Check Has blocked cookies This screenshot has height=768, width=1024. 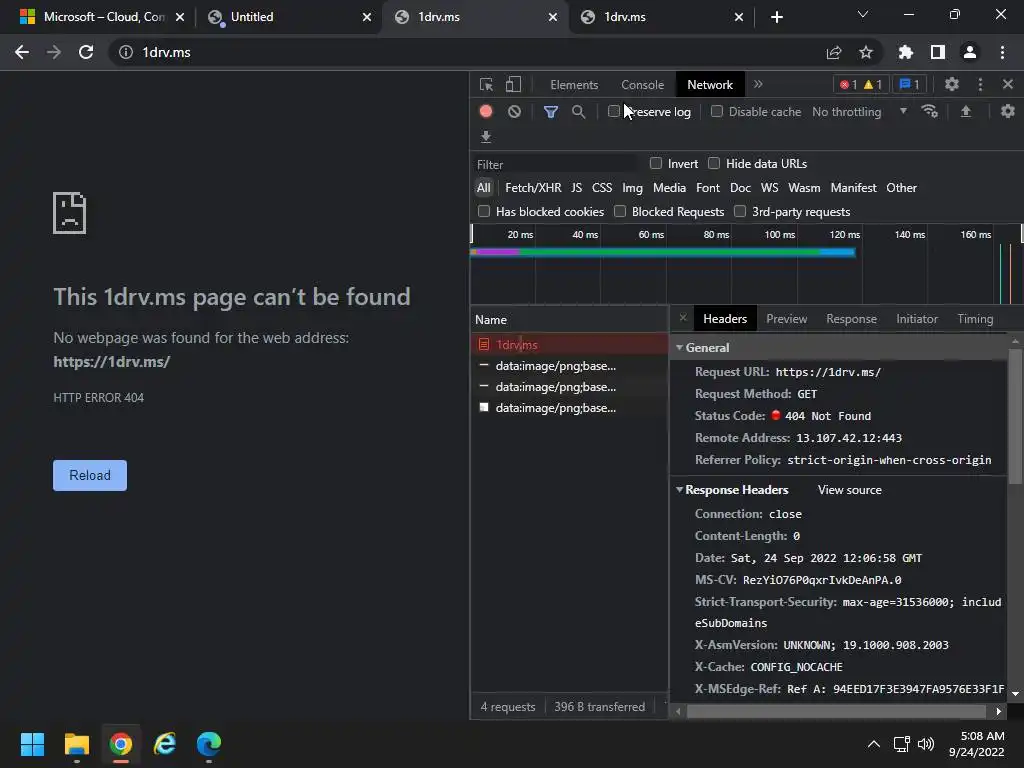coord(484,212)
